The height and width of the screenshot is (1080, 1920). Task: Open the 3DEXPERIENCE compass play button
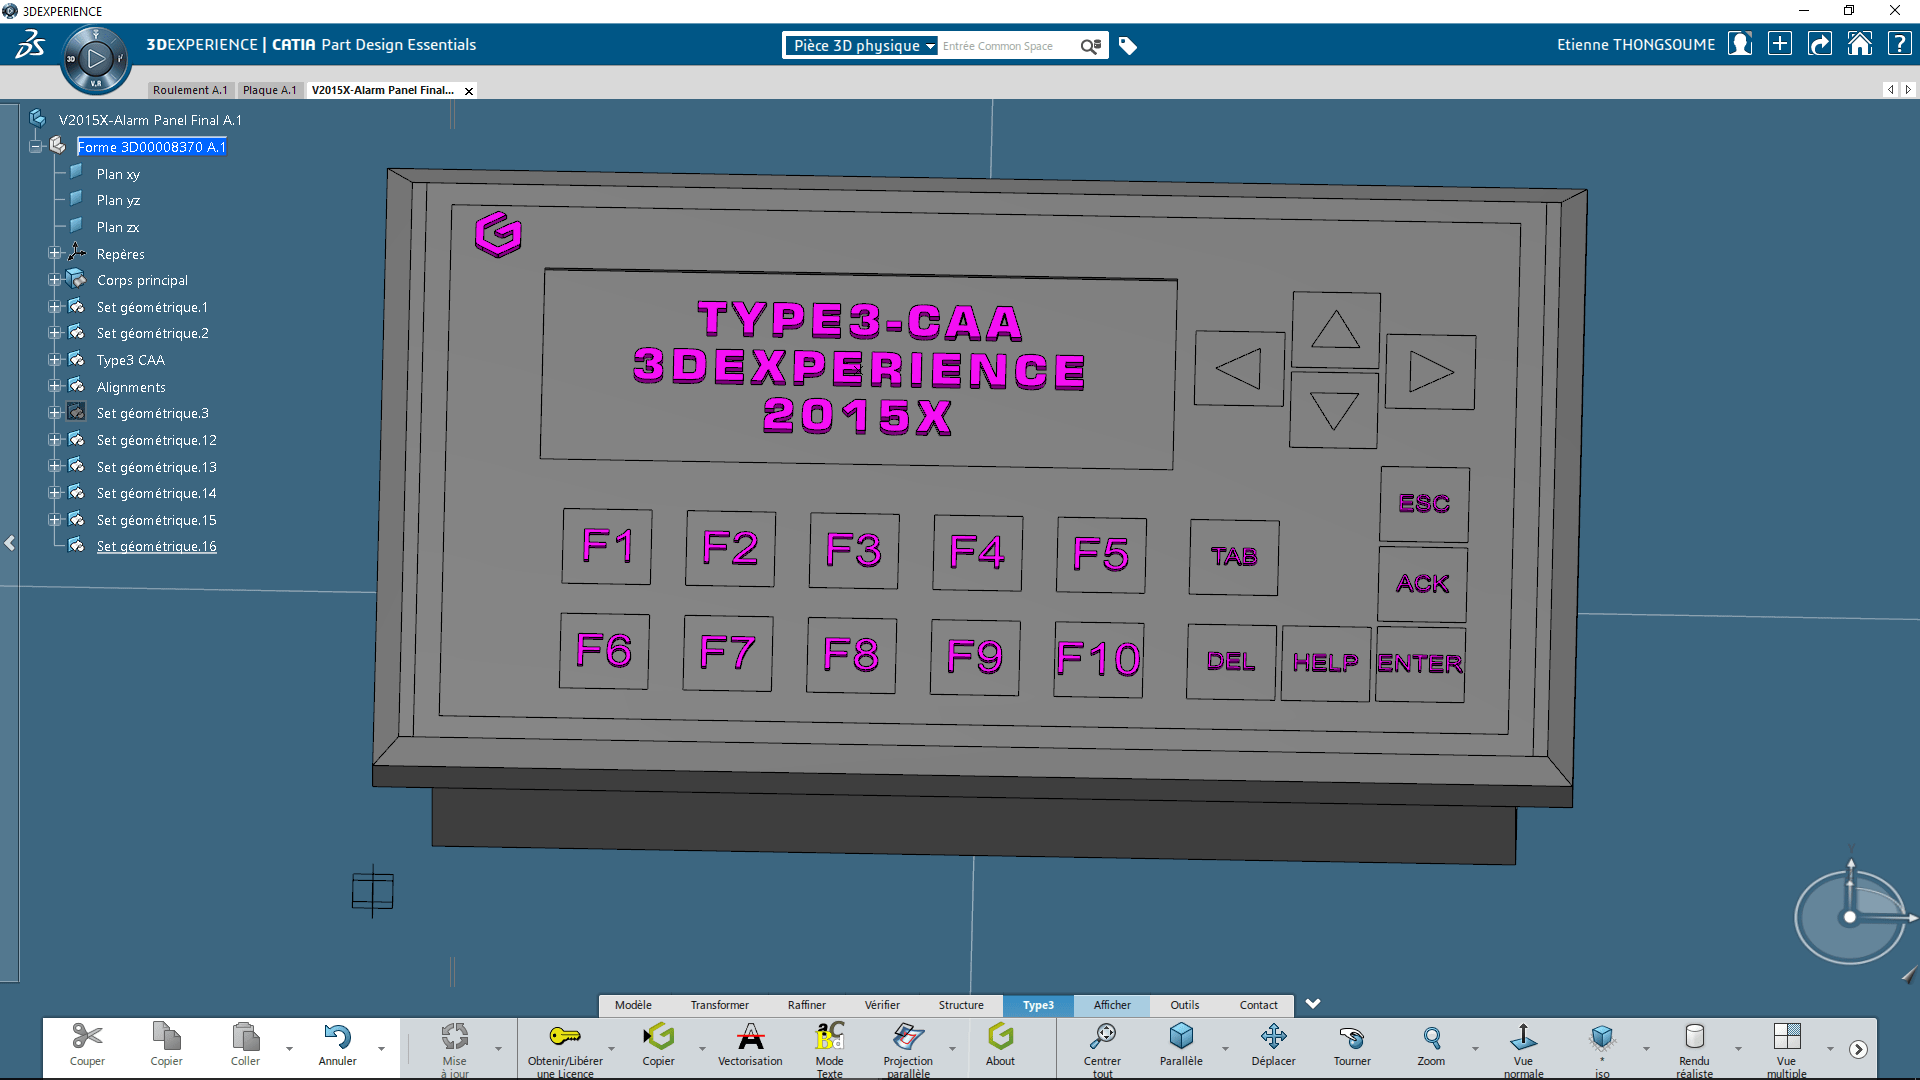pos(96,59)
